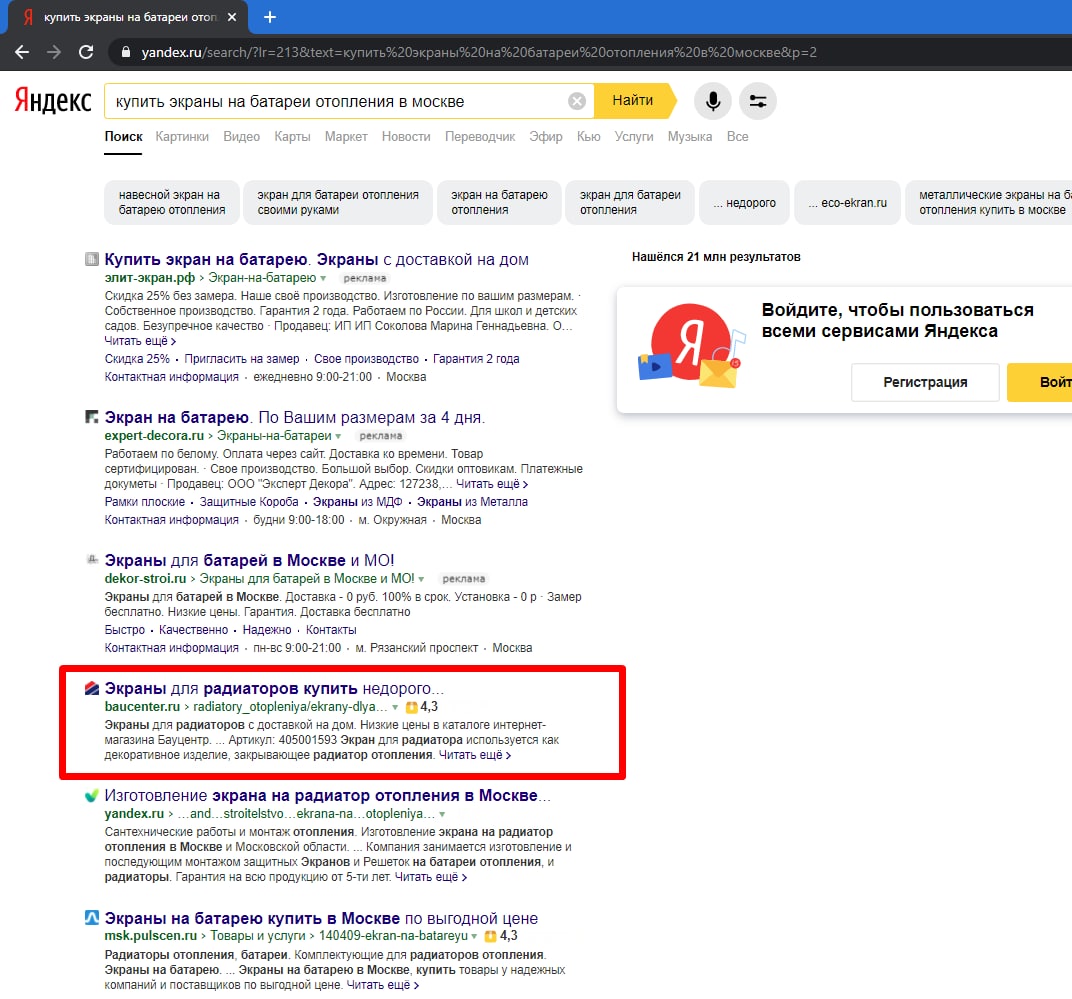The width and height of the screenshot is (1072, 999).
Task: Click the 'Скидка 25%' sitelink
Action: click(137, 358)
